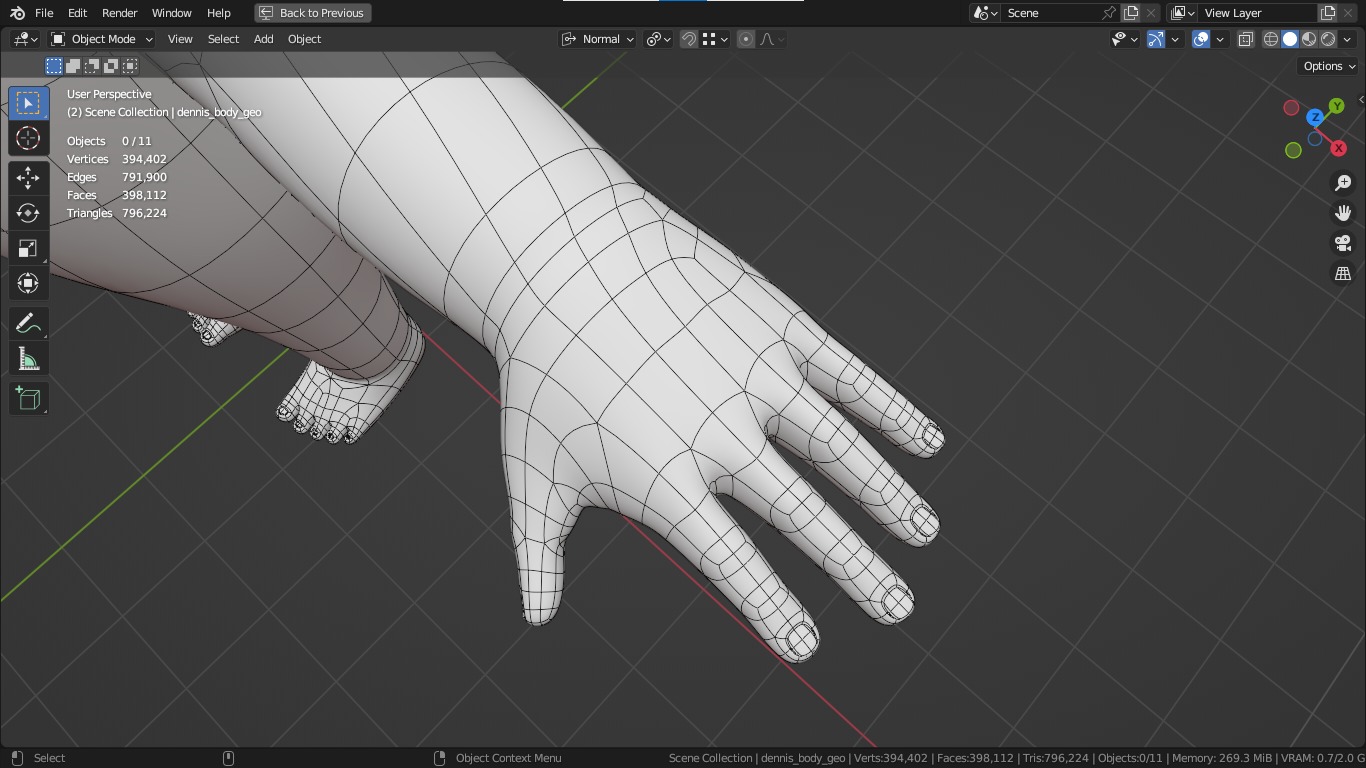
Task: Open the Edit menu
Action: click(77, 13)
